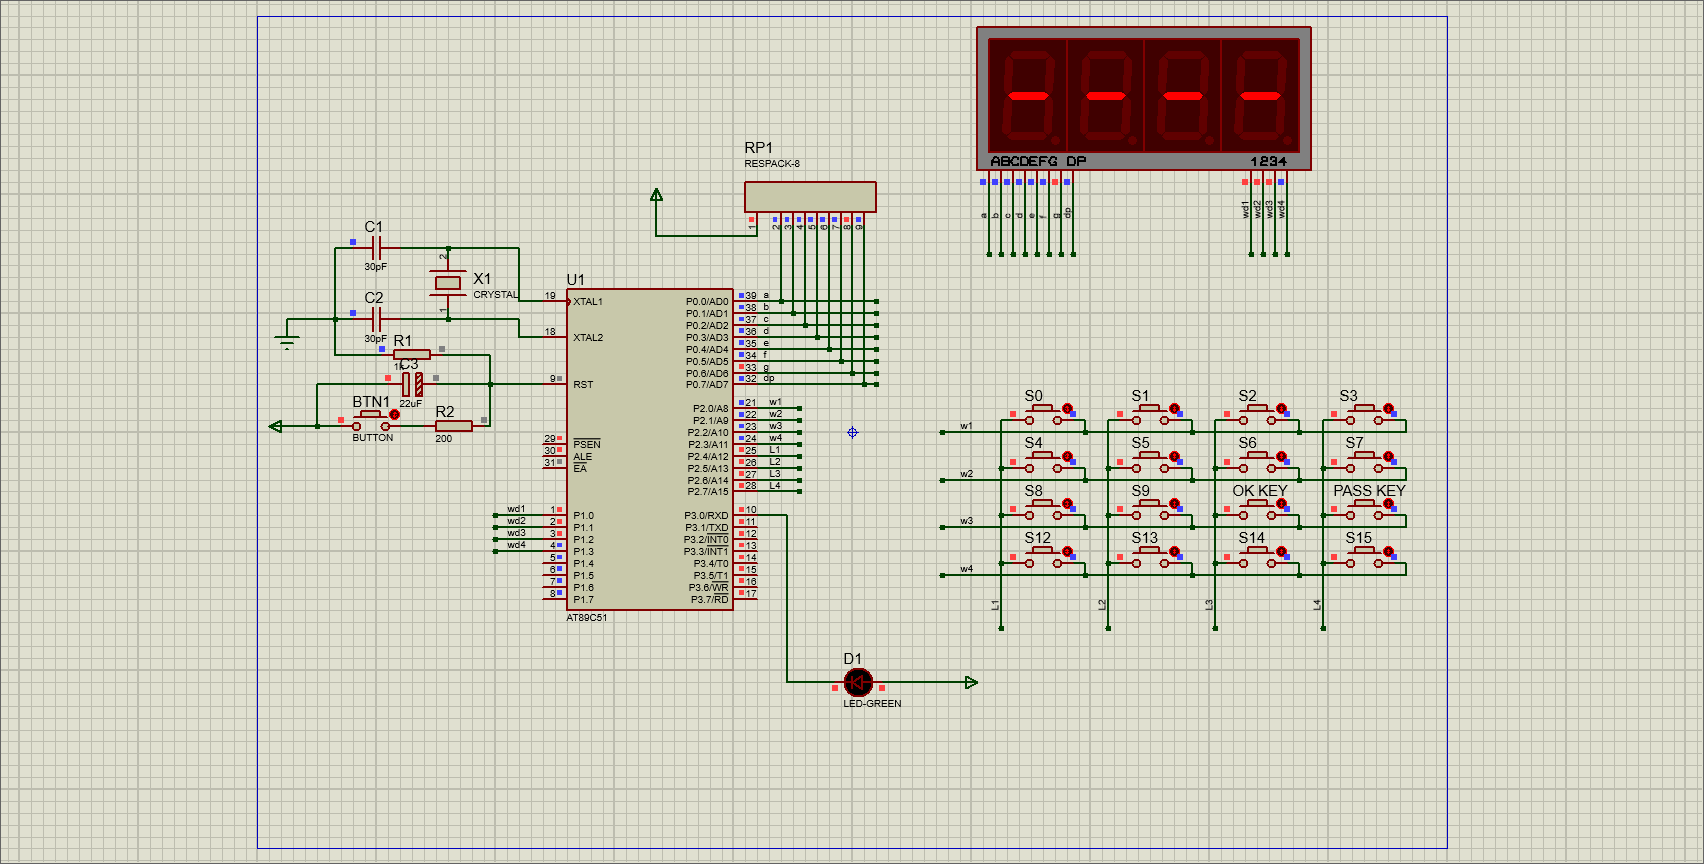1704x864 pixels.
Task: Click keypad switch S4
Action: point(1044,462)
